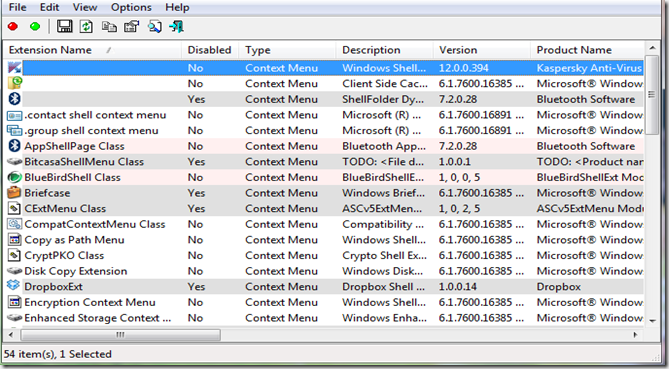Click the vertical scrollbar thumb

[652, 94]
